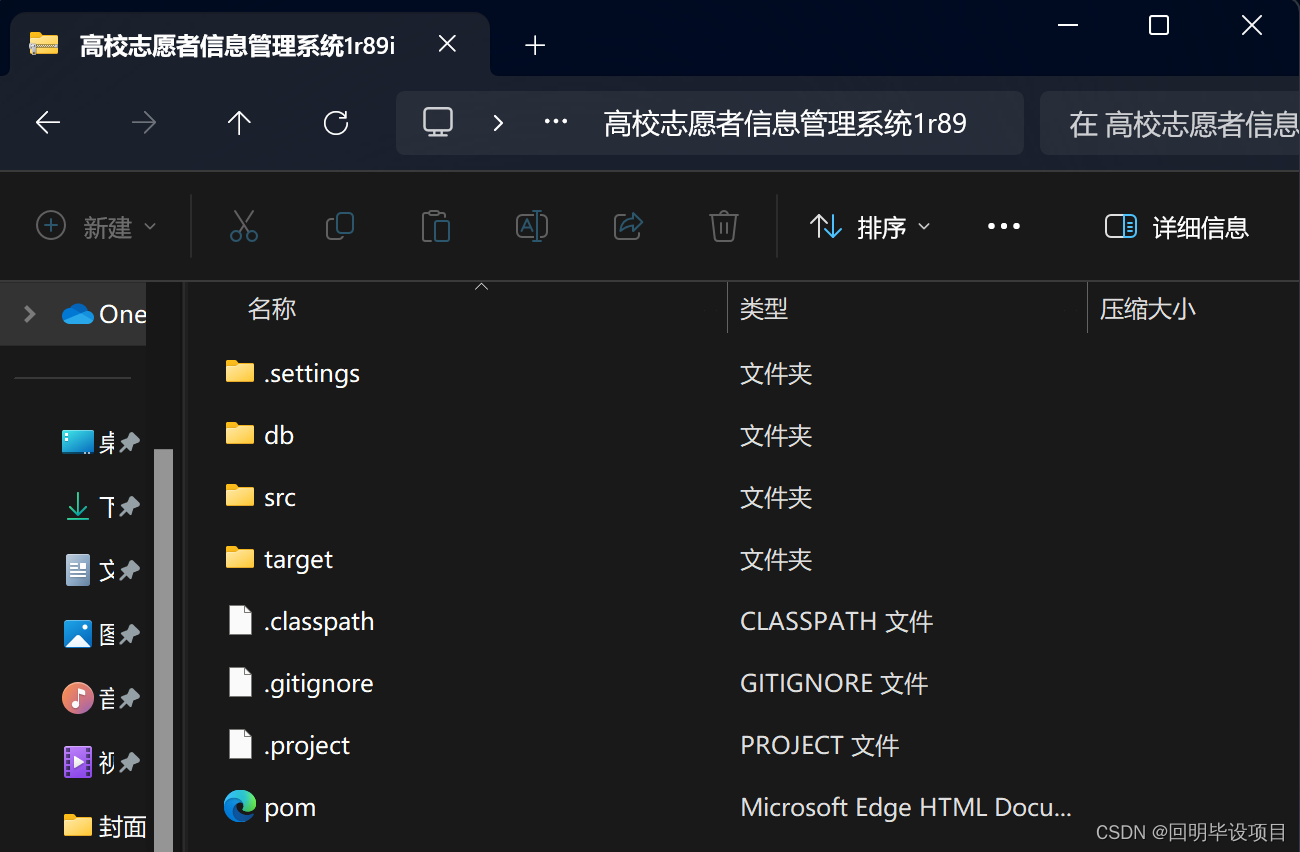
Task: Go back with the back arrow
Action: coord(48,123)
